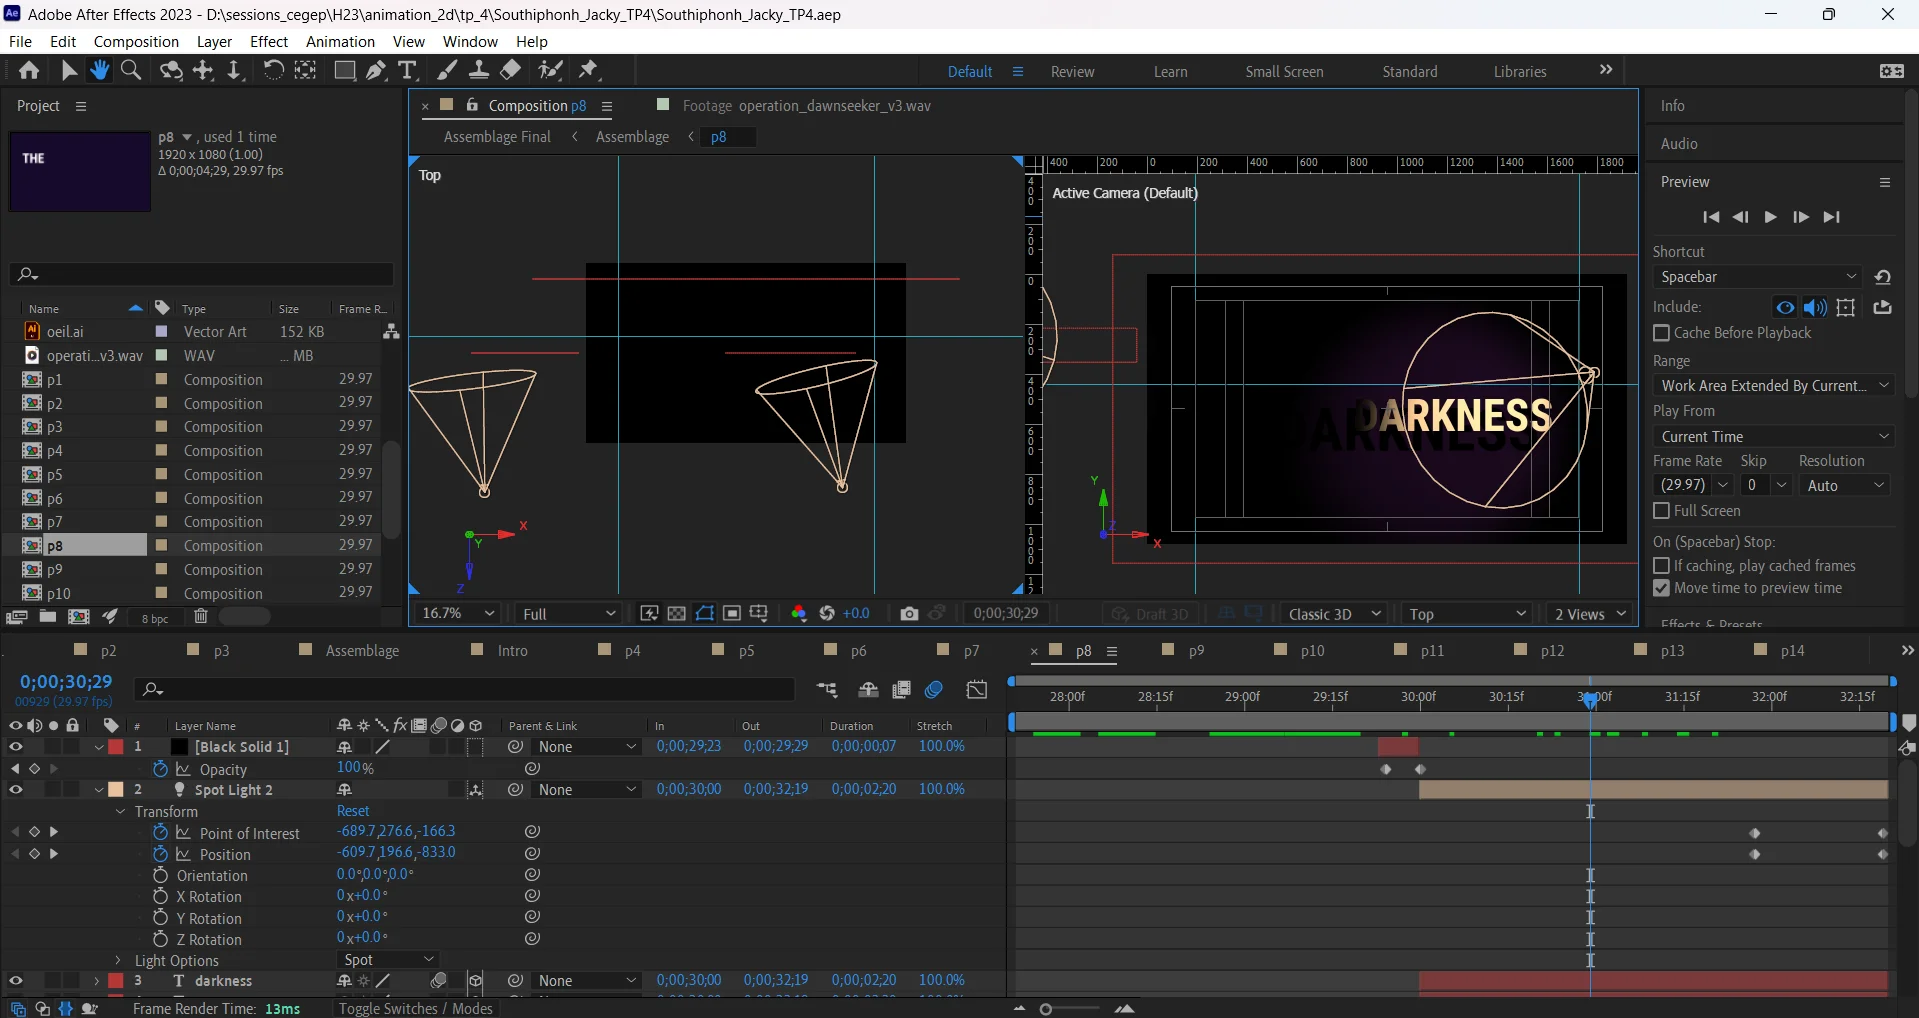Toggle Position stopwatch on Spot Light 2
The height and width of the screenshot is (1018, 1919).
(x=160, y=855)
